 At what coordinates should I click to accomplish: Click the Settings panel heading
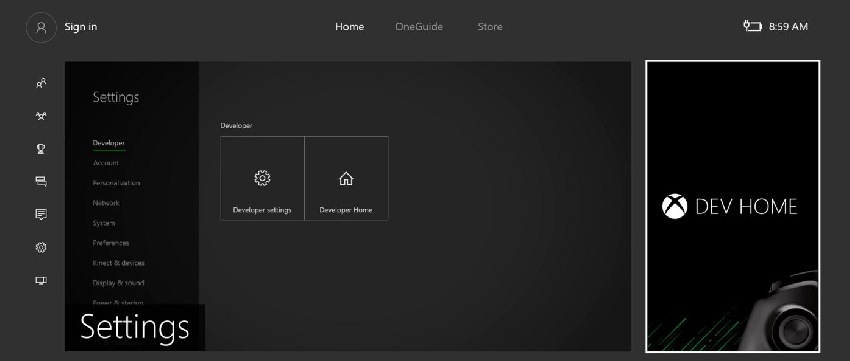pyautogui.click(x=115, y=97)
